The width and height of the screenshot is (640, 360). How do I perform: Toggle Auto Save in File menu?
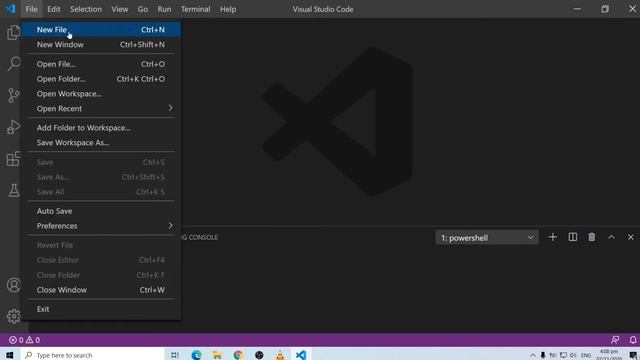tap(101, 211)
